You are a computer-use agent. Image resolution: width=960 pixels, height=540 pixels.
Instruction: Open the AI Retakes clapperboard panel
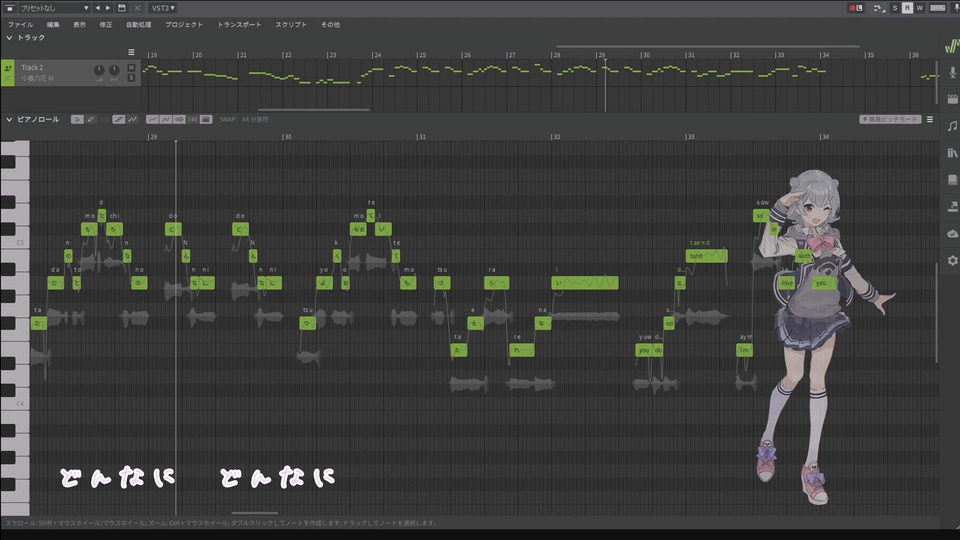(x=952, y=99)
